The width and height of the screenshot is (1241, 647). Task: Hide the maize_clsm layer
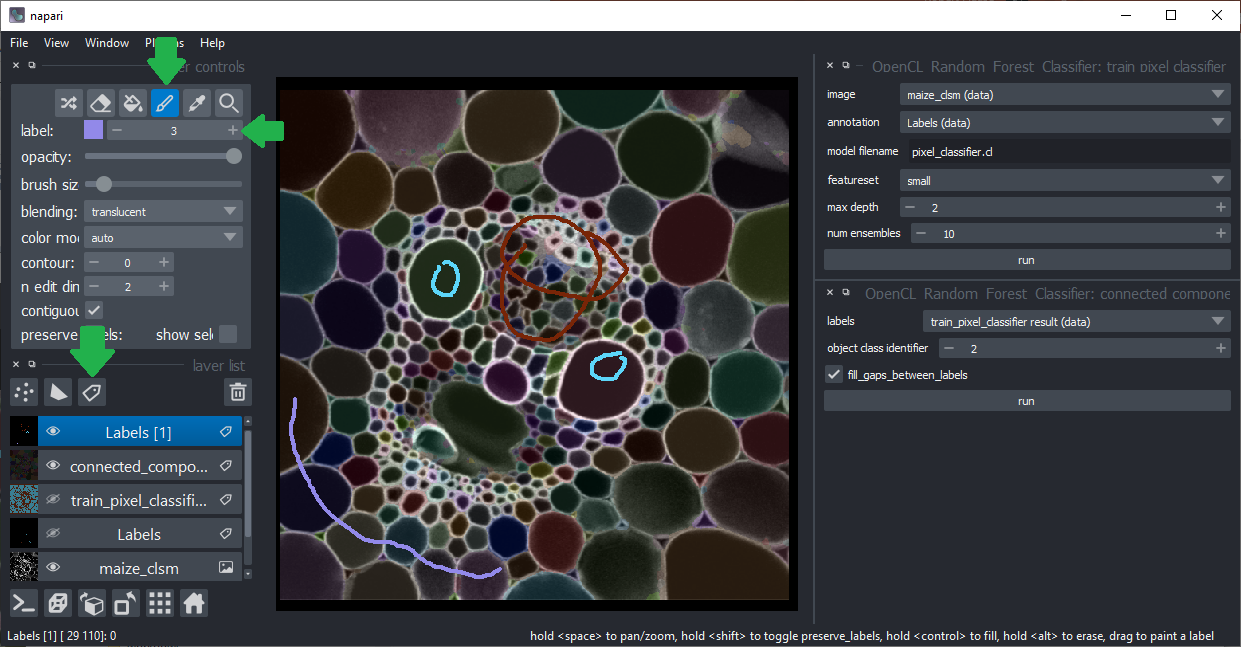[54, 568]
